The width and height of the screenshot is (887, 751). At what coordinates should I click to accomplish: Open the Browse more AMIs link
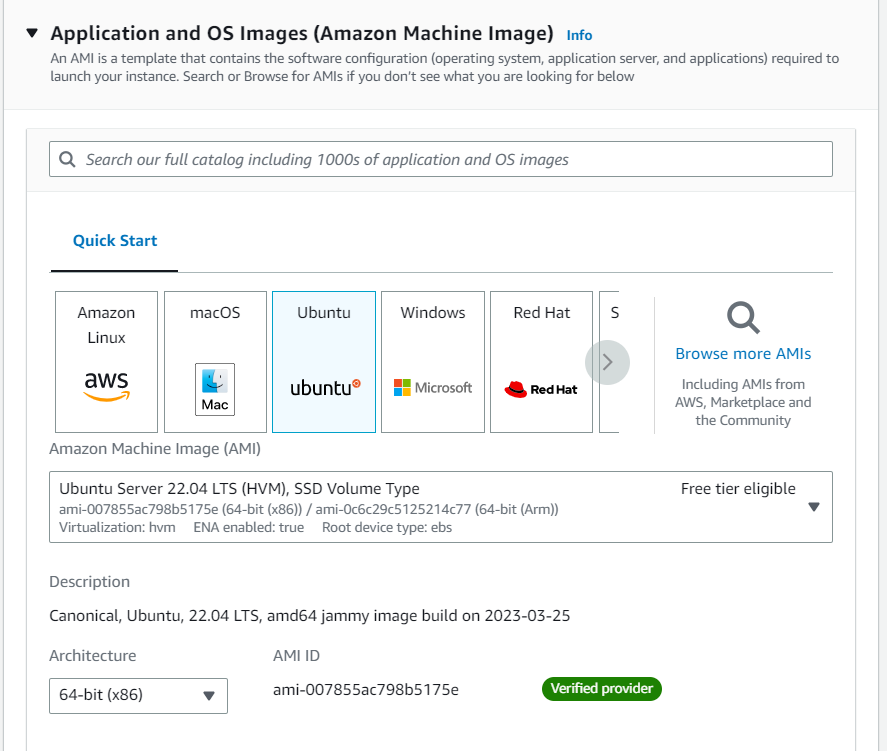pos(743,354)
